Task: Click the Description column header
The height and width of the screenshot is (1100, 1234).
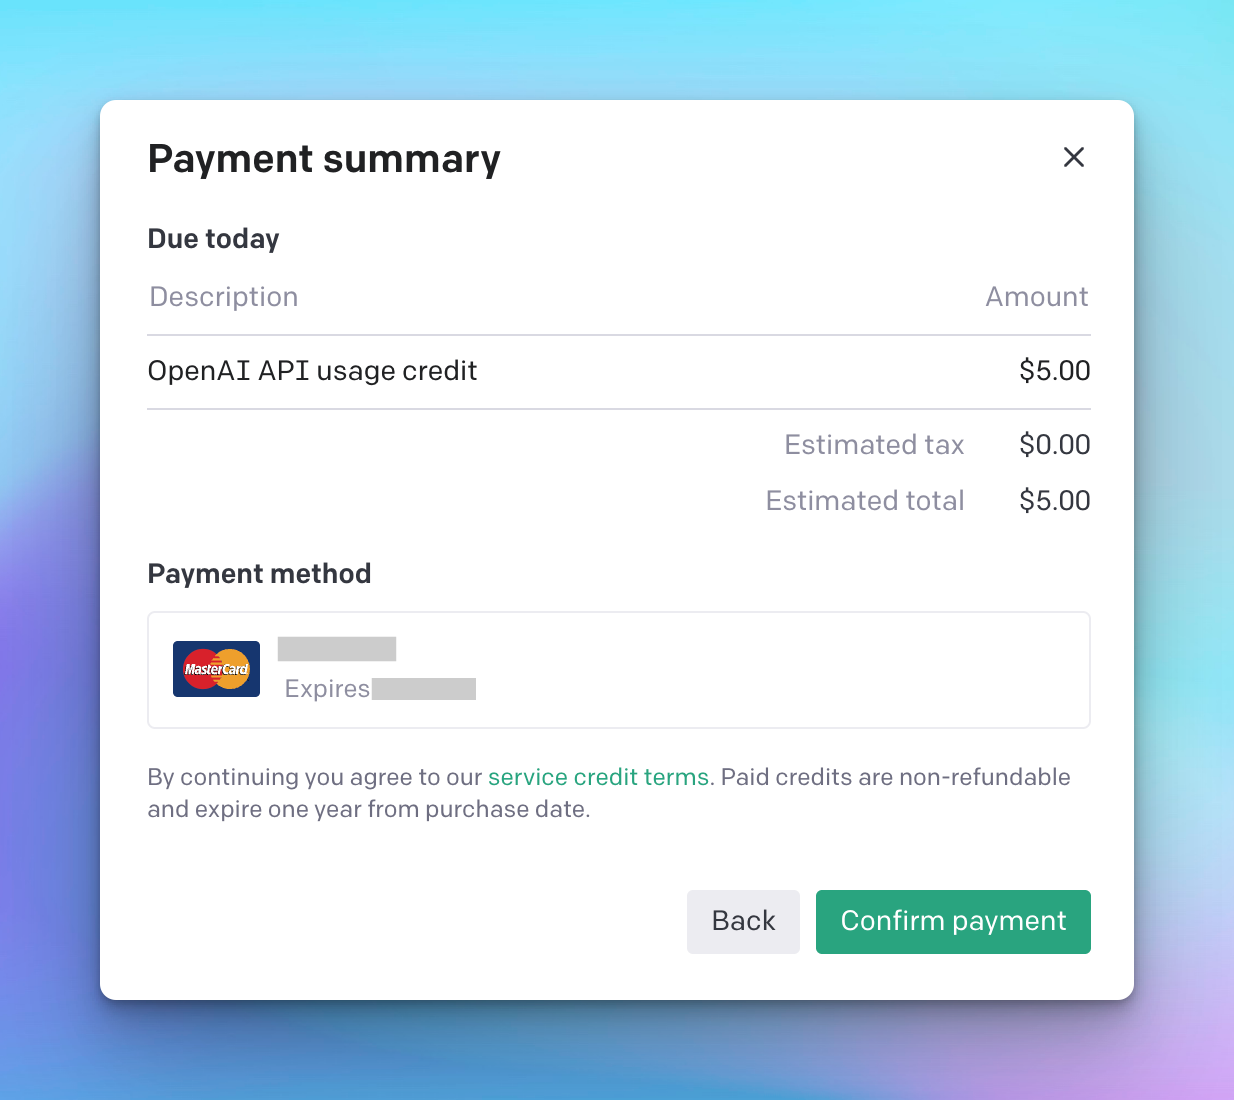Action: (x=224, y=297)
